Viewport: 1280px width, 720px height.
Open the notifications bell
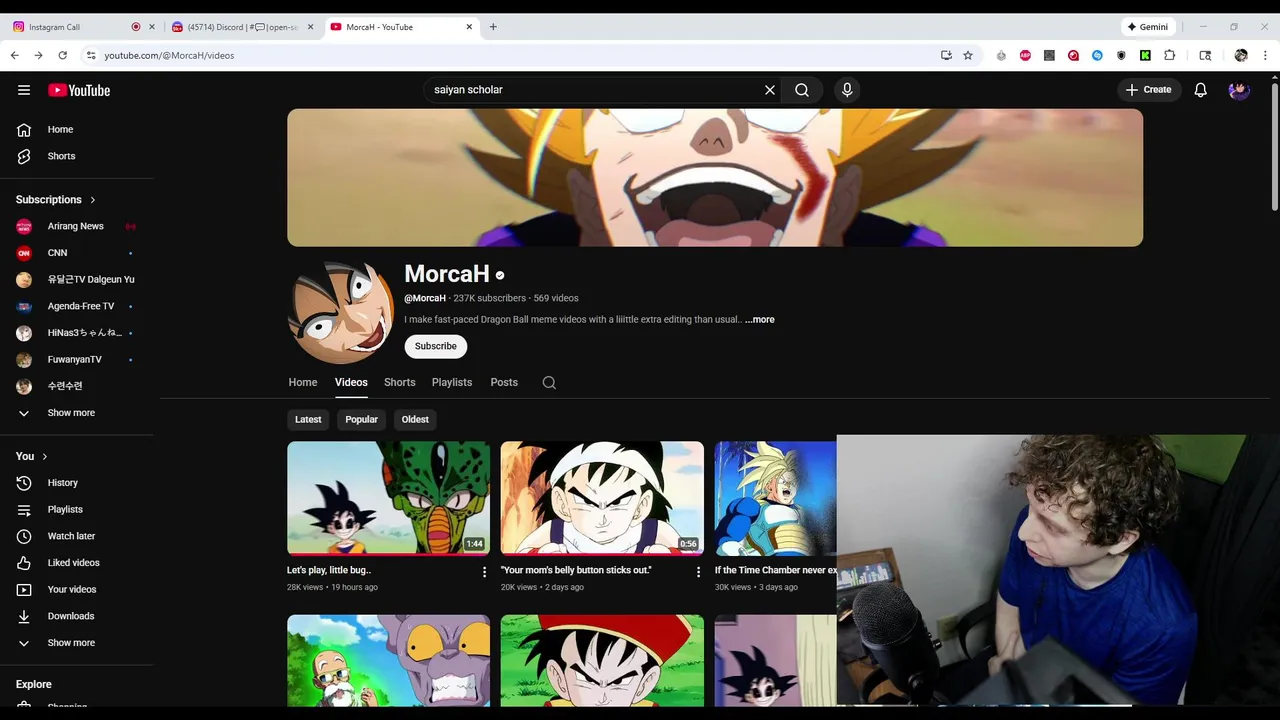click(x=1201, y=90)
